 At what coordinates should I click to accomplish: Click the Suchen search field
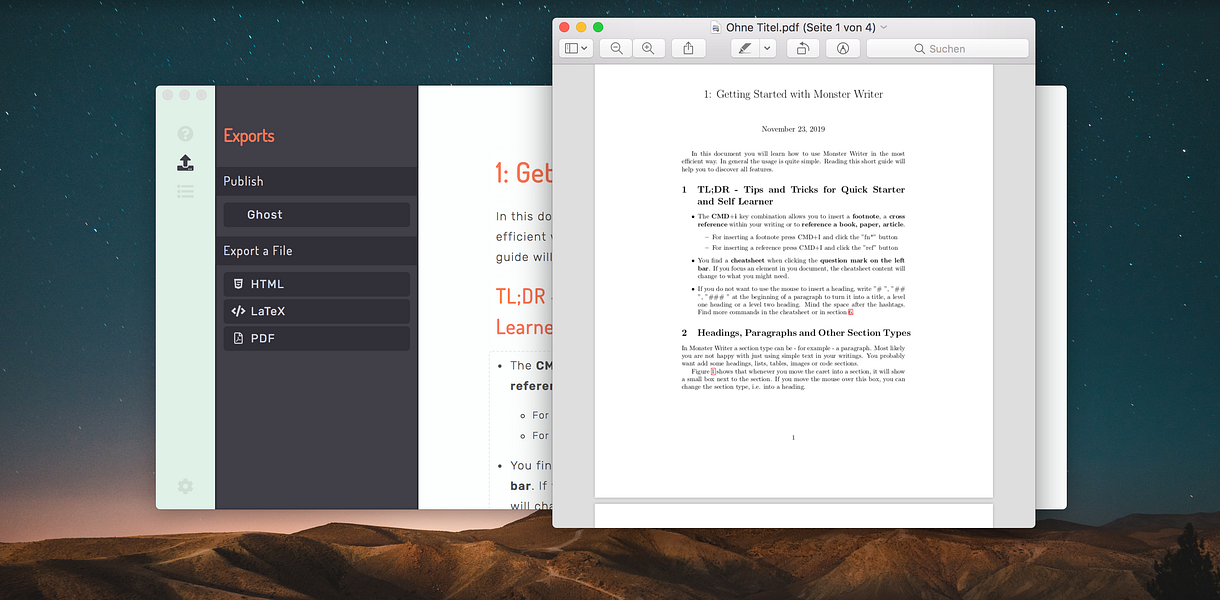tap(947, 48)
